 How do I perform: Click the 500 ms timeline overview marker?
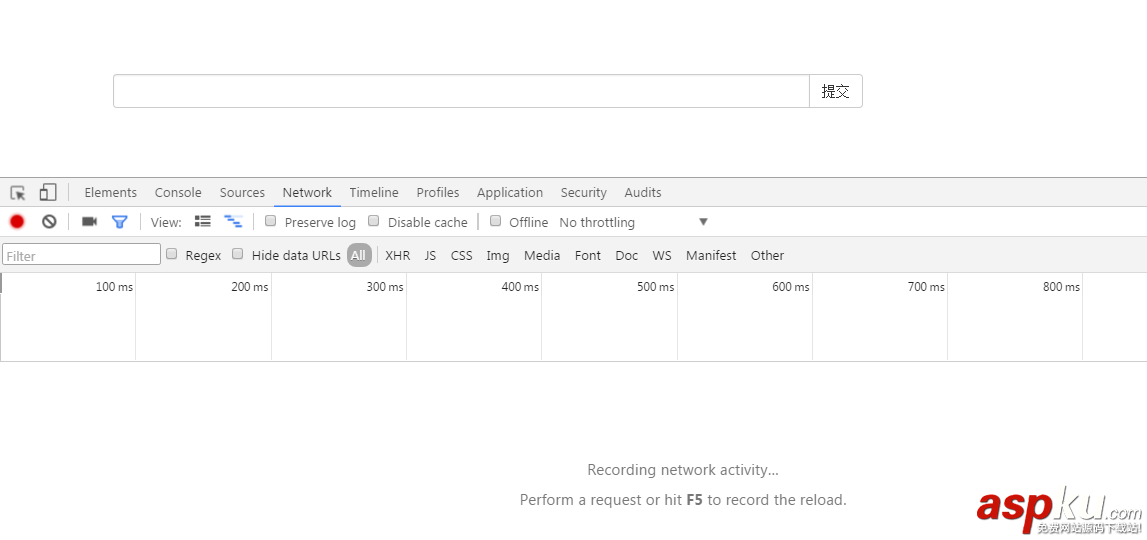tap(655, 287)
